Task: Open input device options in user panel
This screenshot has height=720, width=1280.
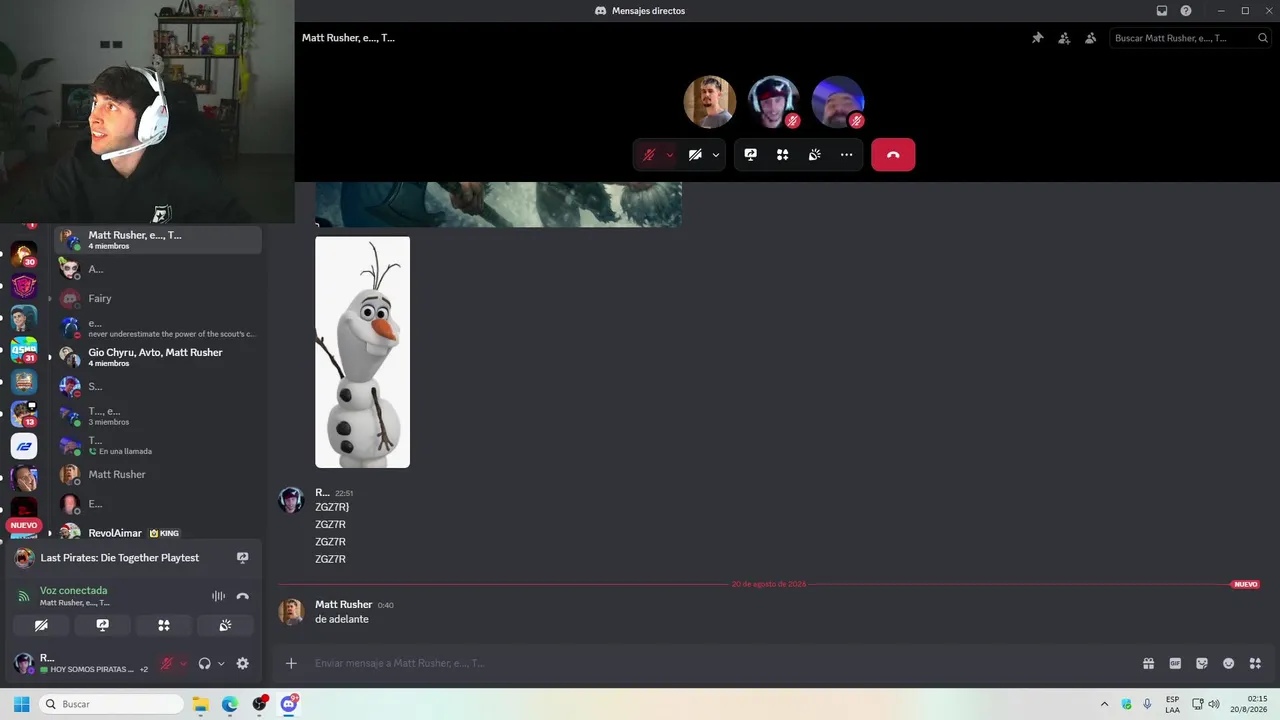Action: (183, 663)
